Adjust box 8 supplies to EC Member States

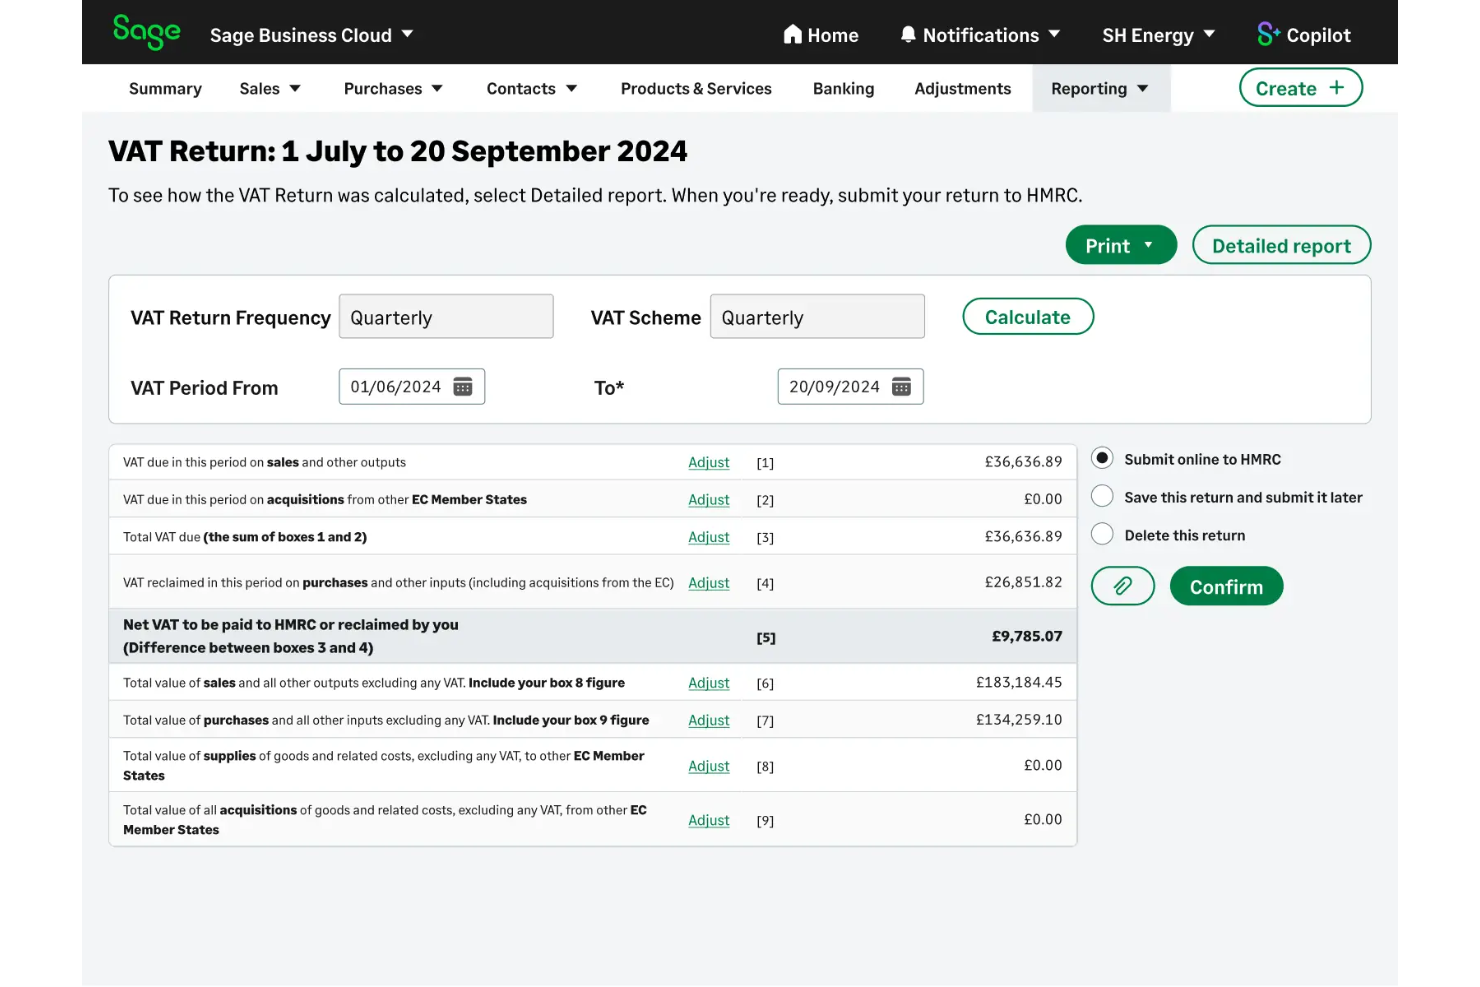click(x=709, y=766)
